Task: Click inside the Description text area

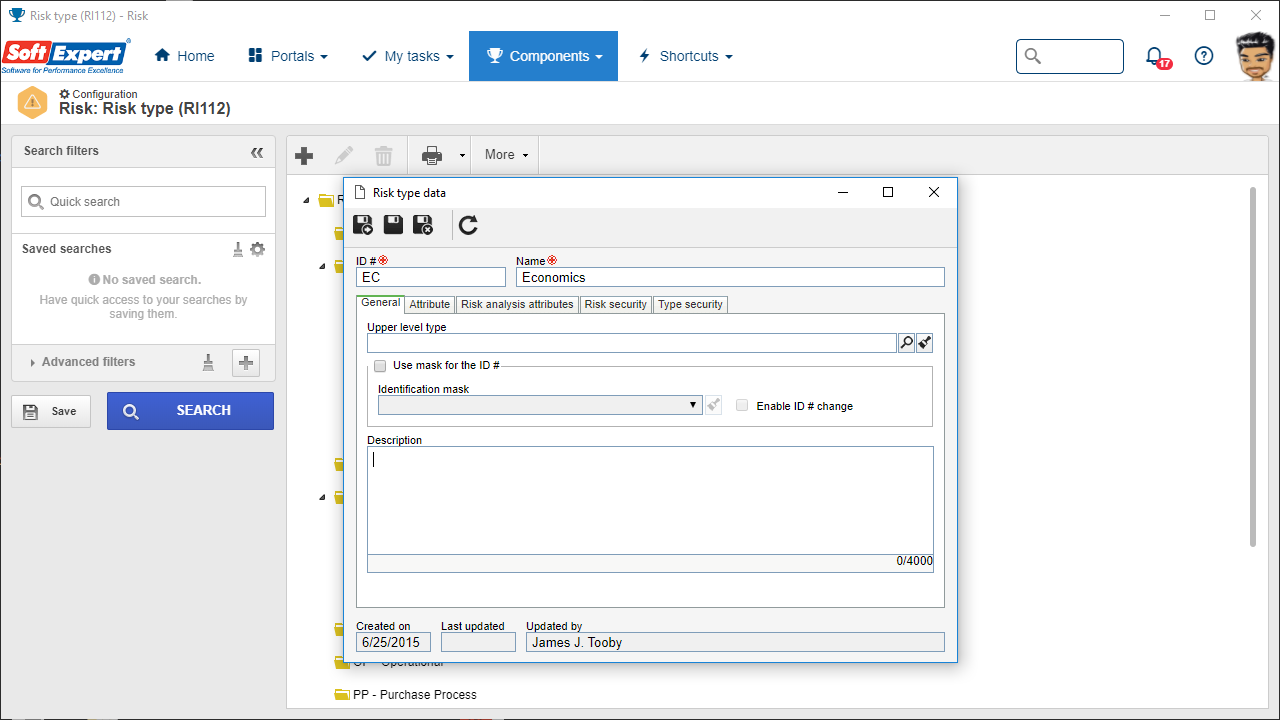Action: pos(650,500)
